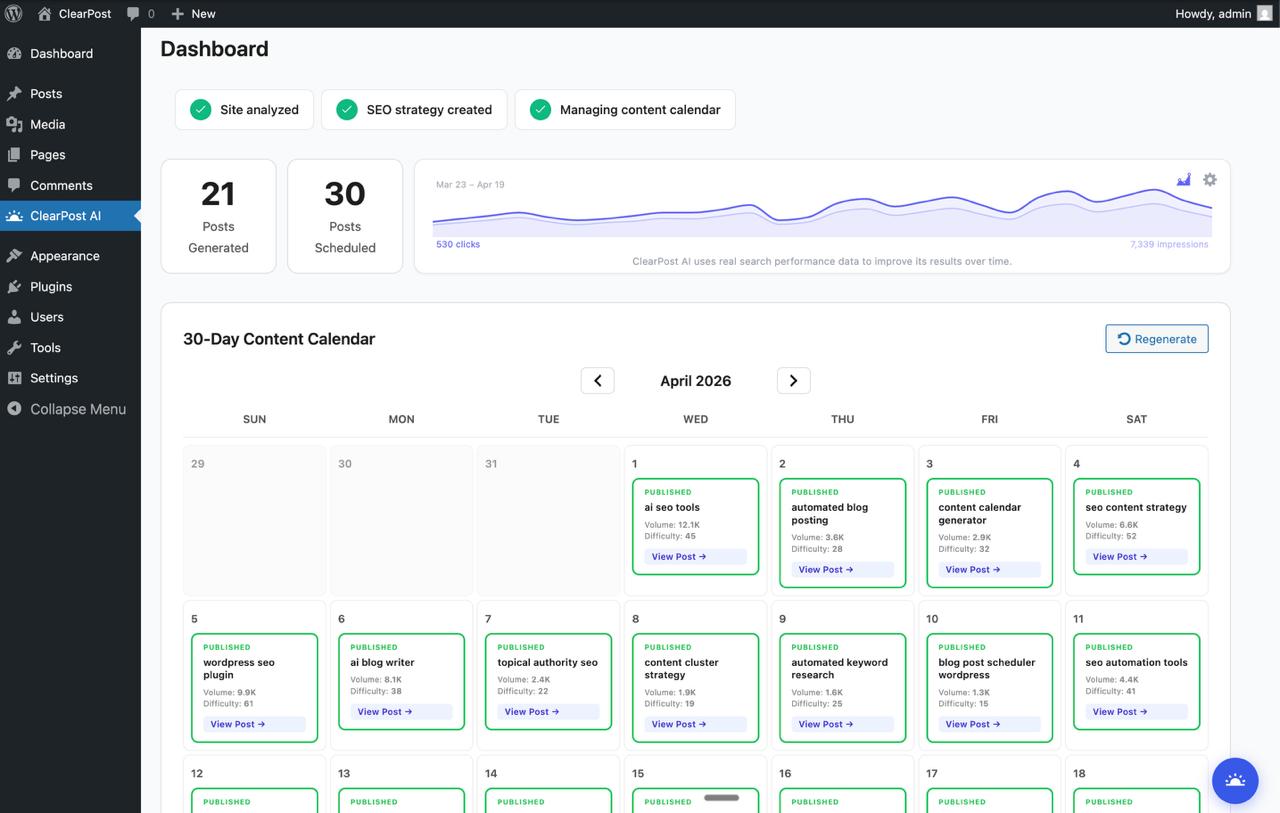
Task: Click the Users person icon
Action: click(14, 317)
